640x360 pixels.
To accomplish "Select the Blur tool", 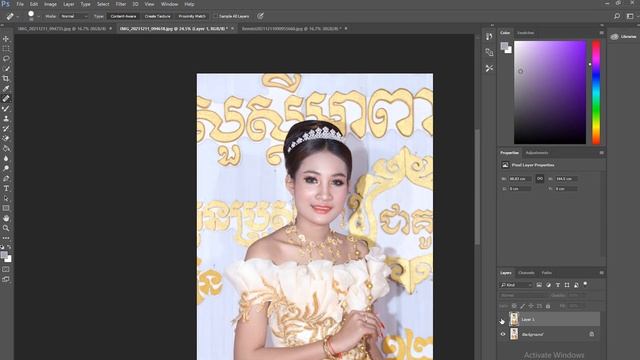I will tap(6, 158).
